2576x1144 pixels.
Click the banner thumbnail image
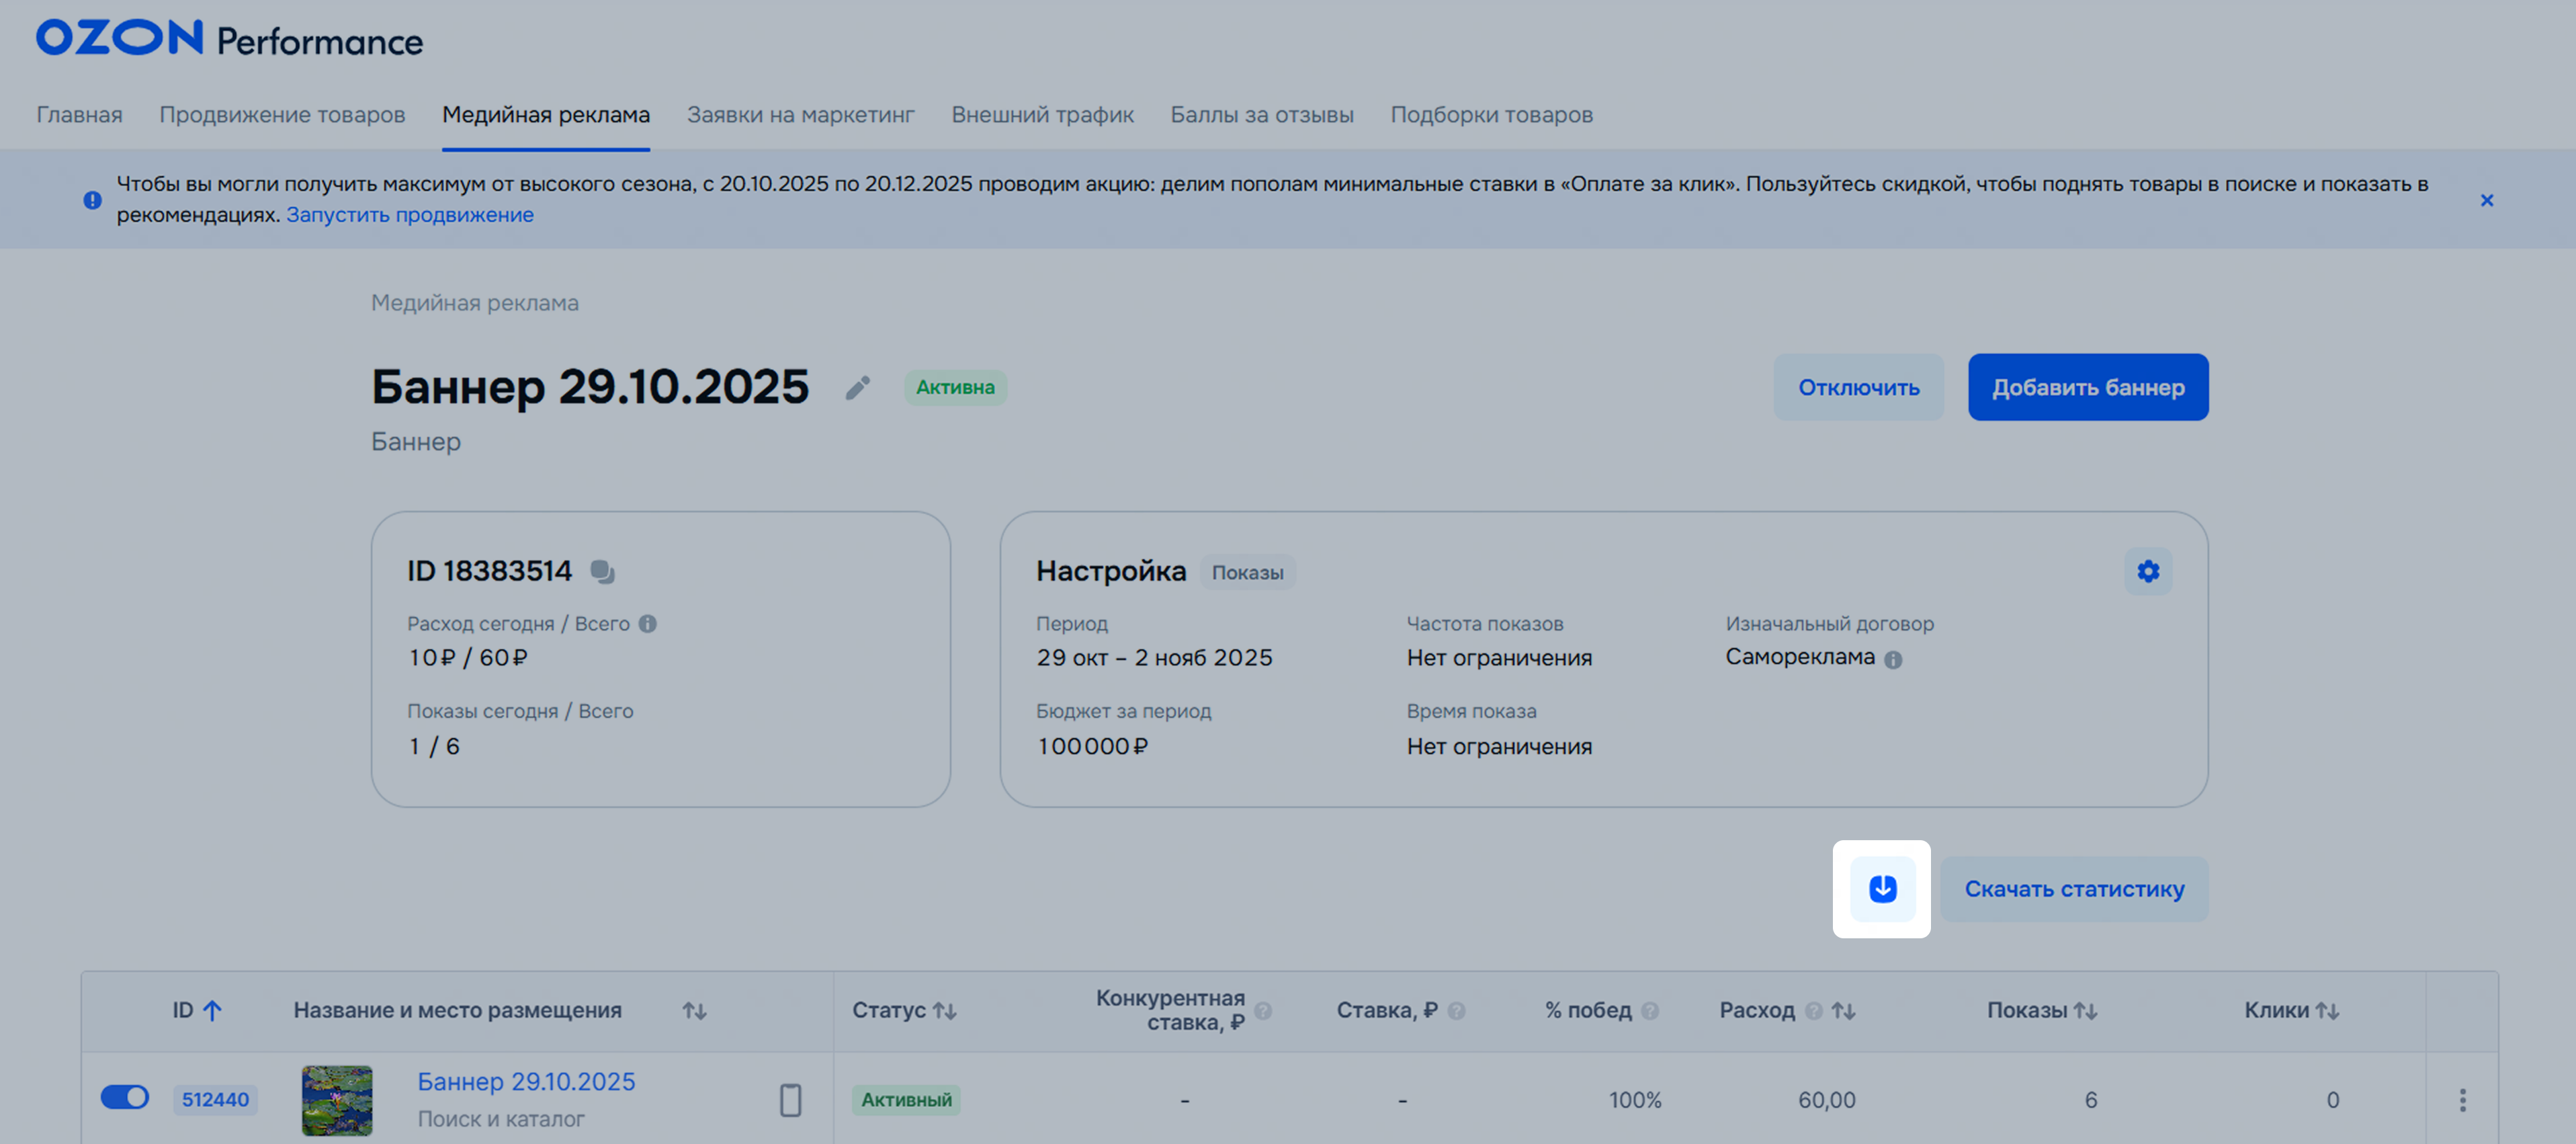(x=337, y=1099)
